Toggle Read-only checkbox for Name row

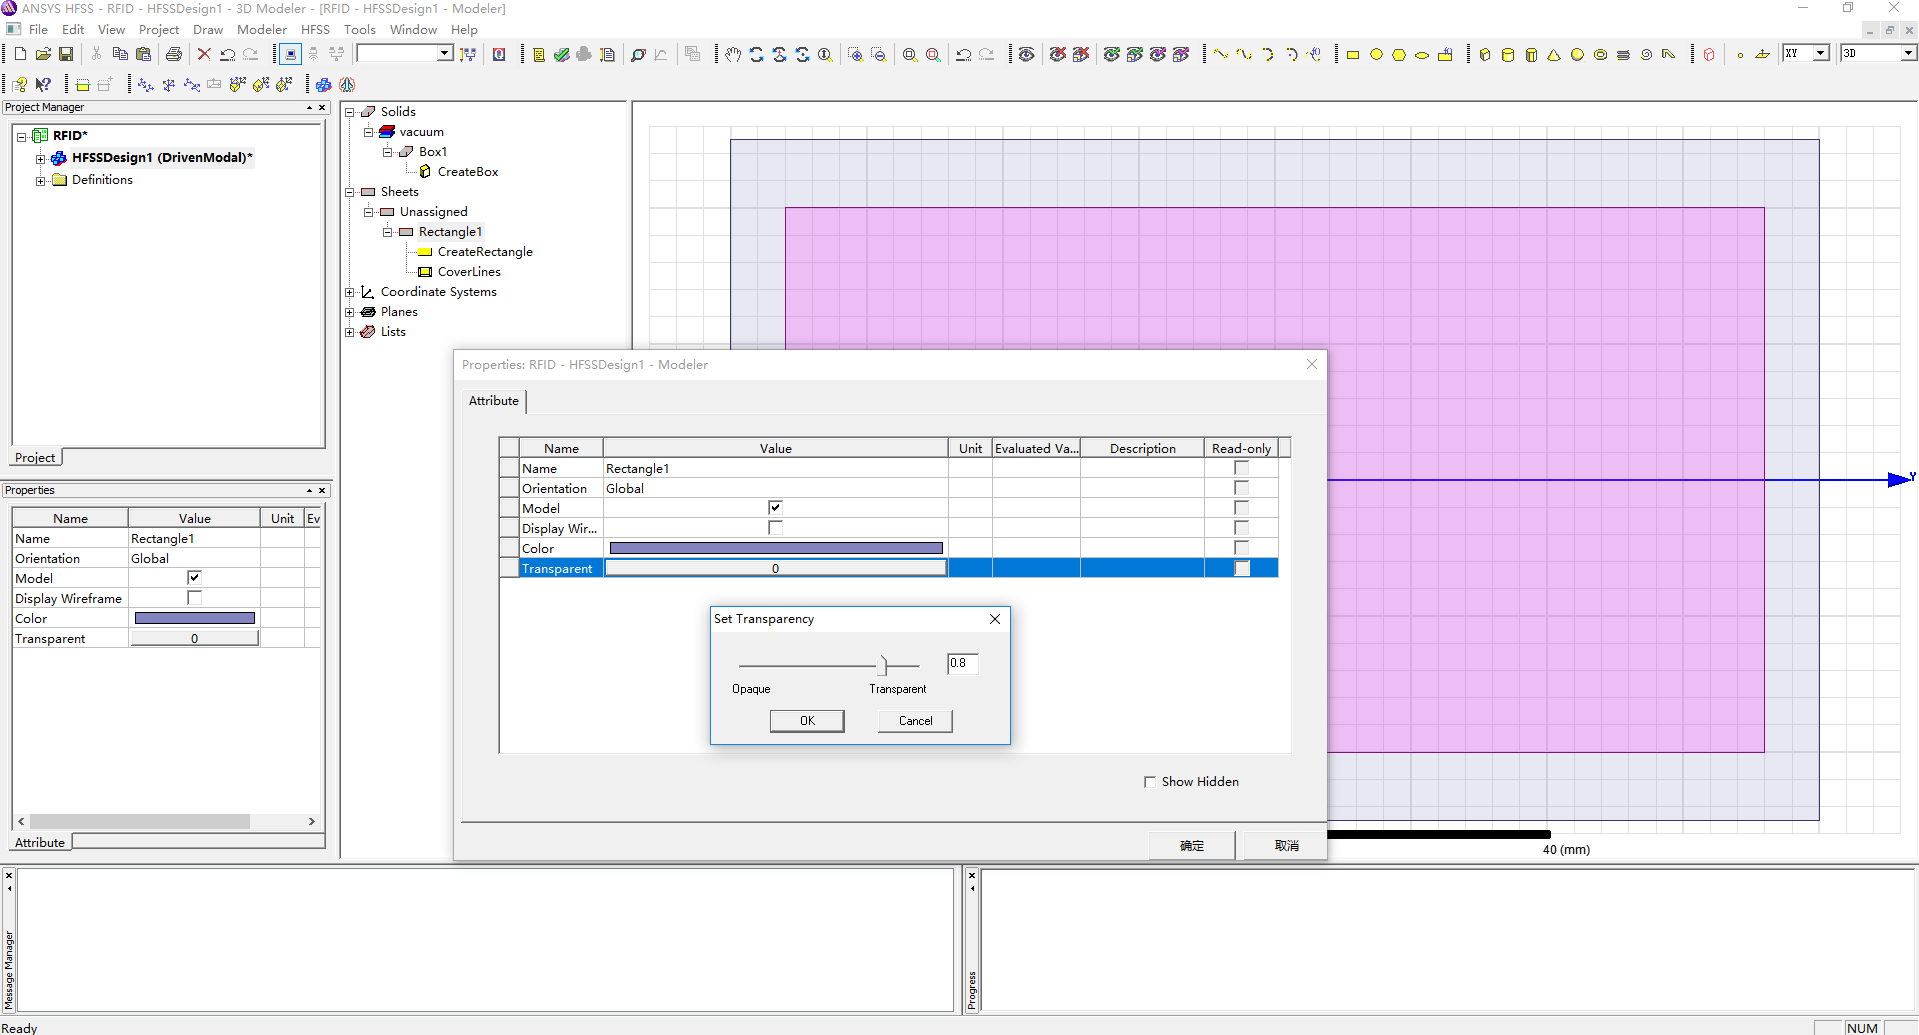tap(1241, 468)
